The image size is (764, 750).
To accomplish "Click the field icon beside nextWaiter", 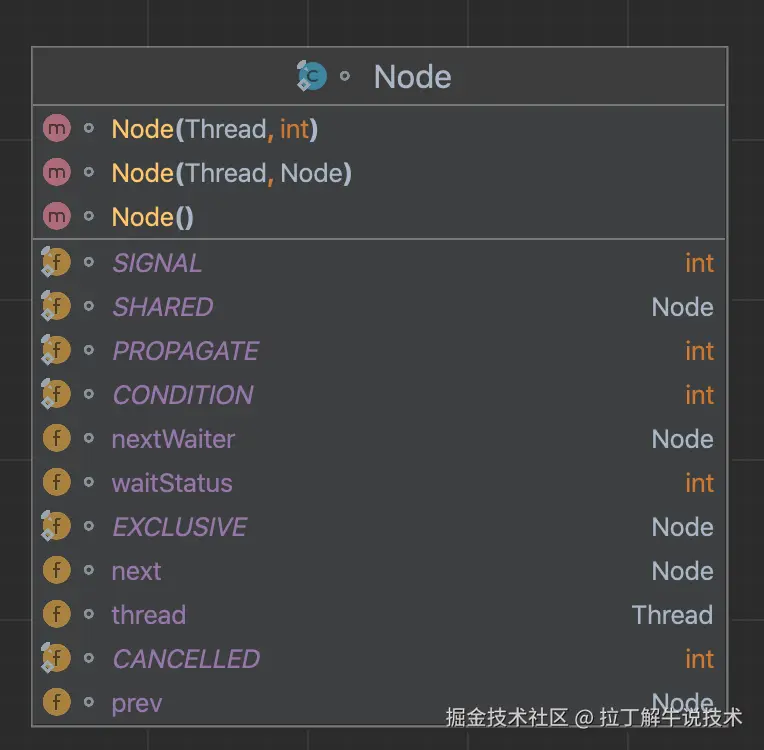I will (57, 439).
